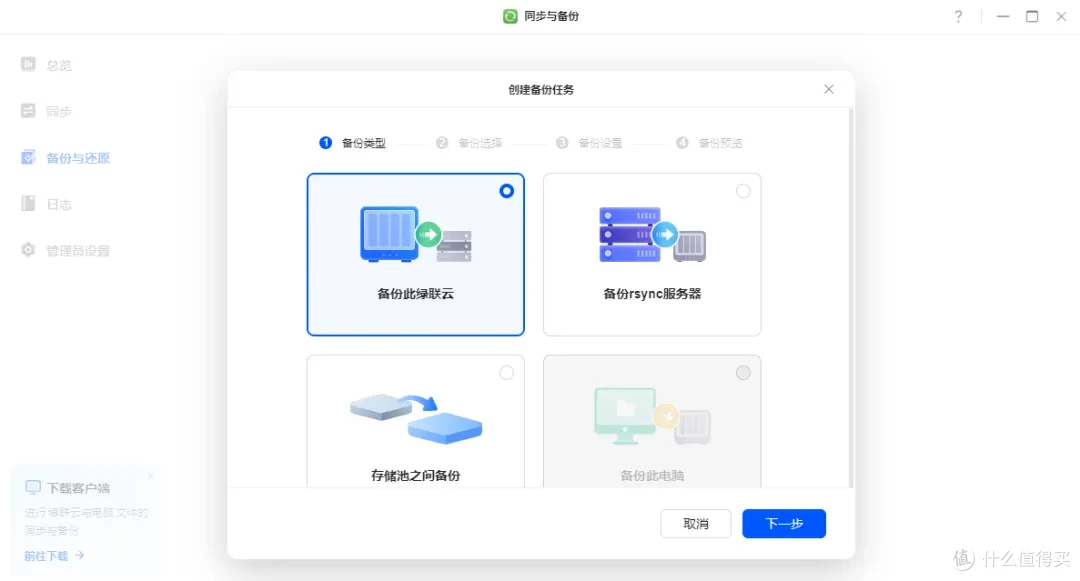The width and height of the screenshot is (1080, 581).
Task: Select the 备份此绿联云 radio button
Action: [x=506, y=191]
